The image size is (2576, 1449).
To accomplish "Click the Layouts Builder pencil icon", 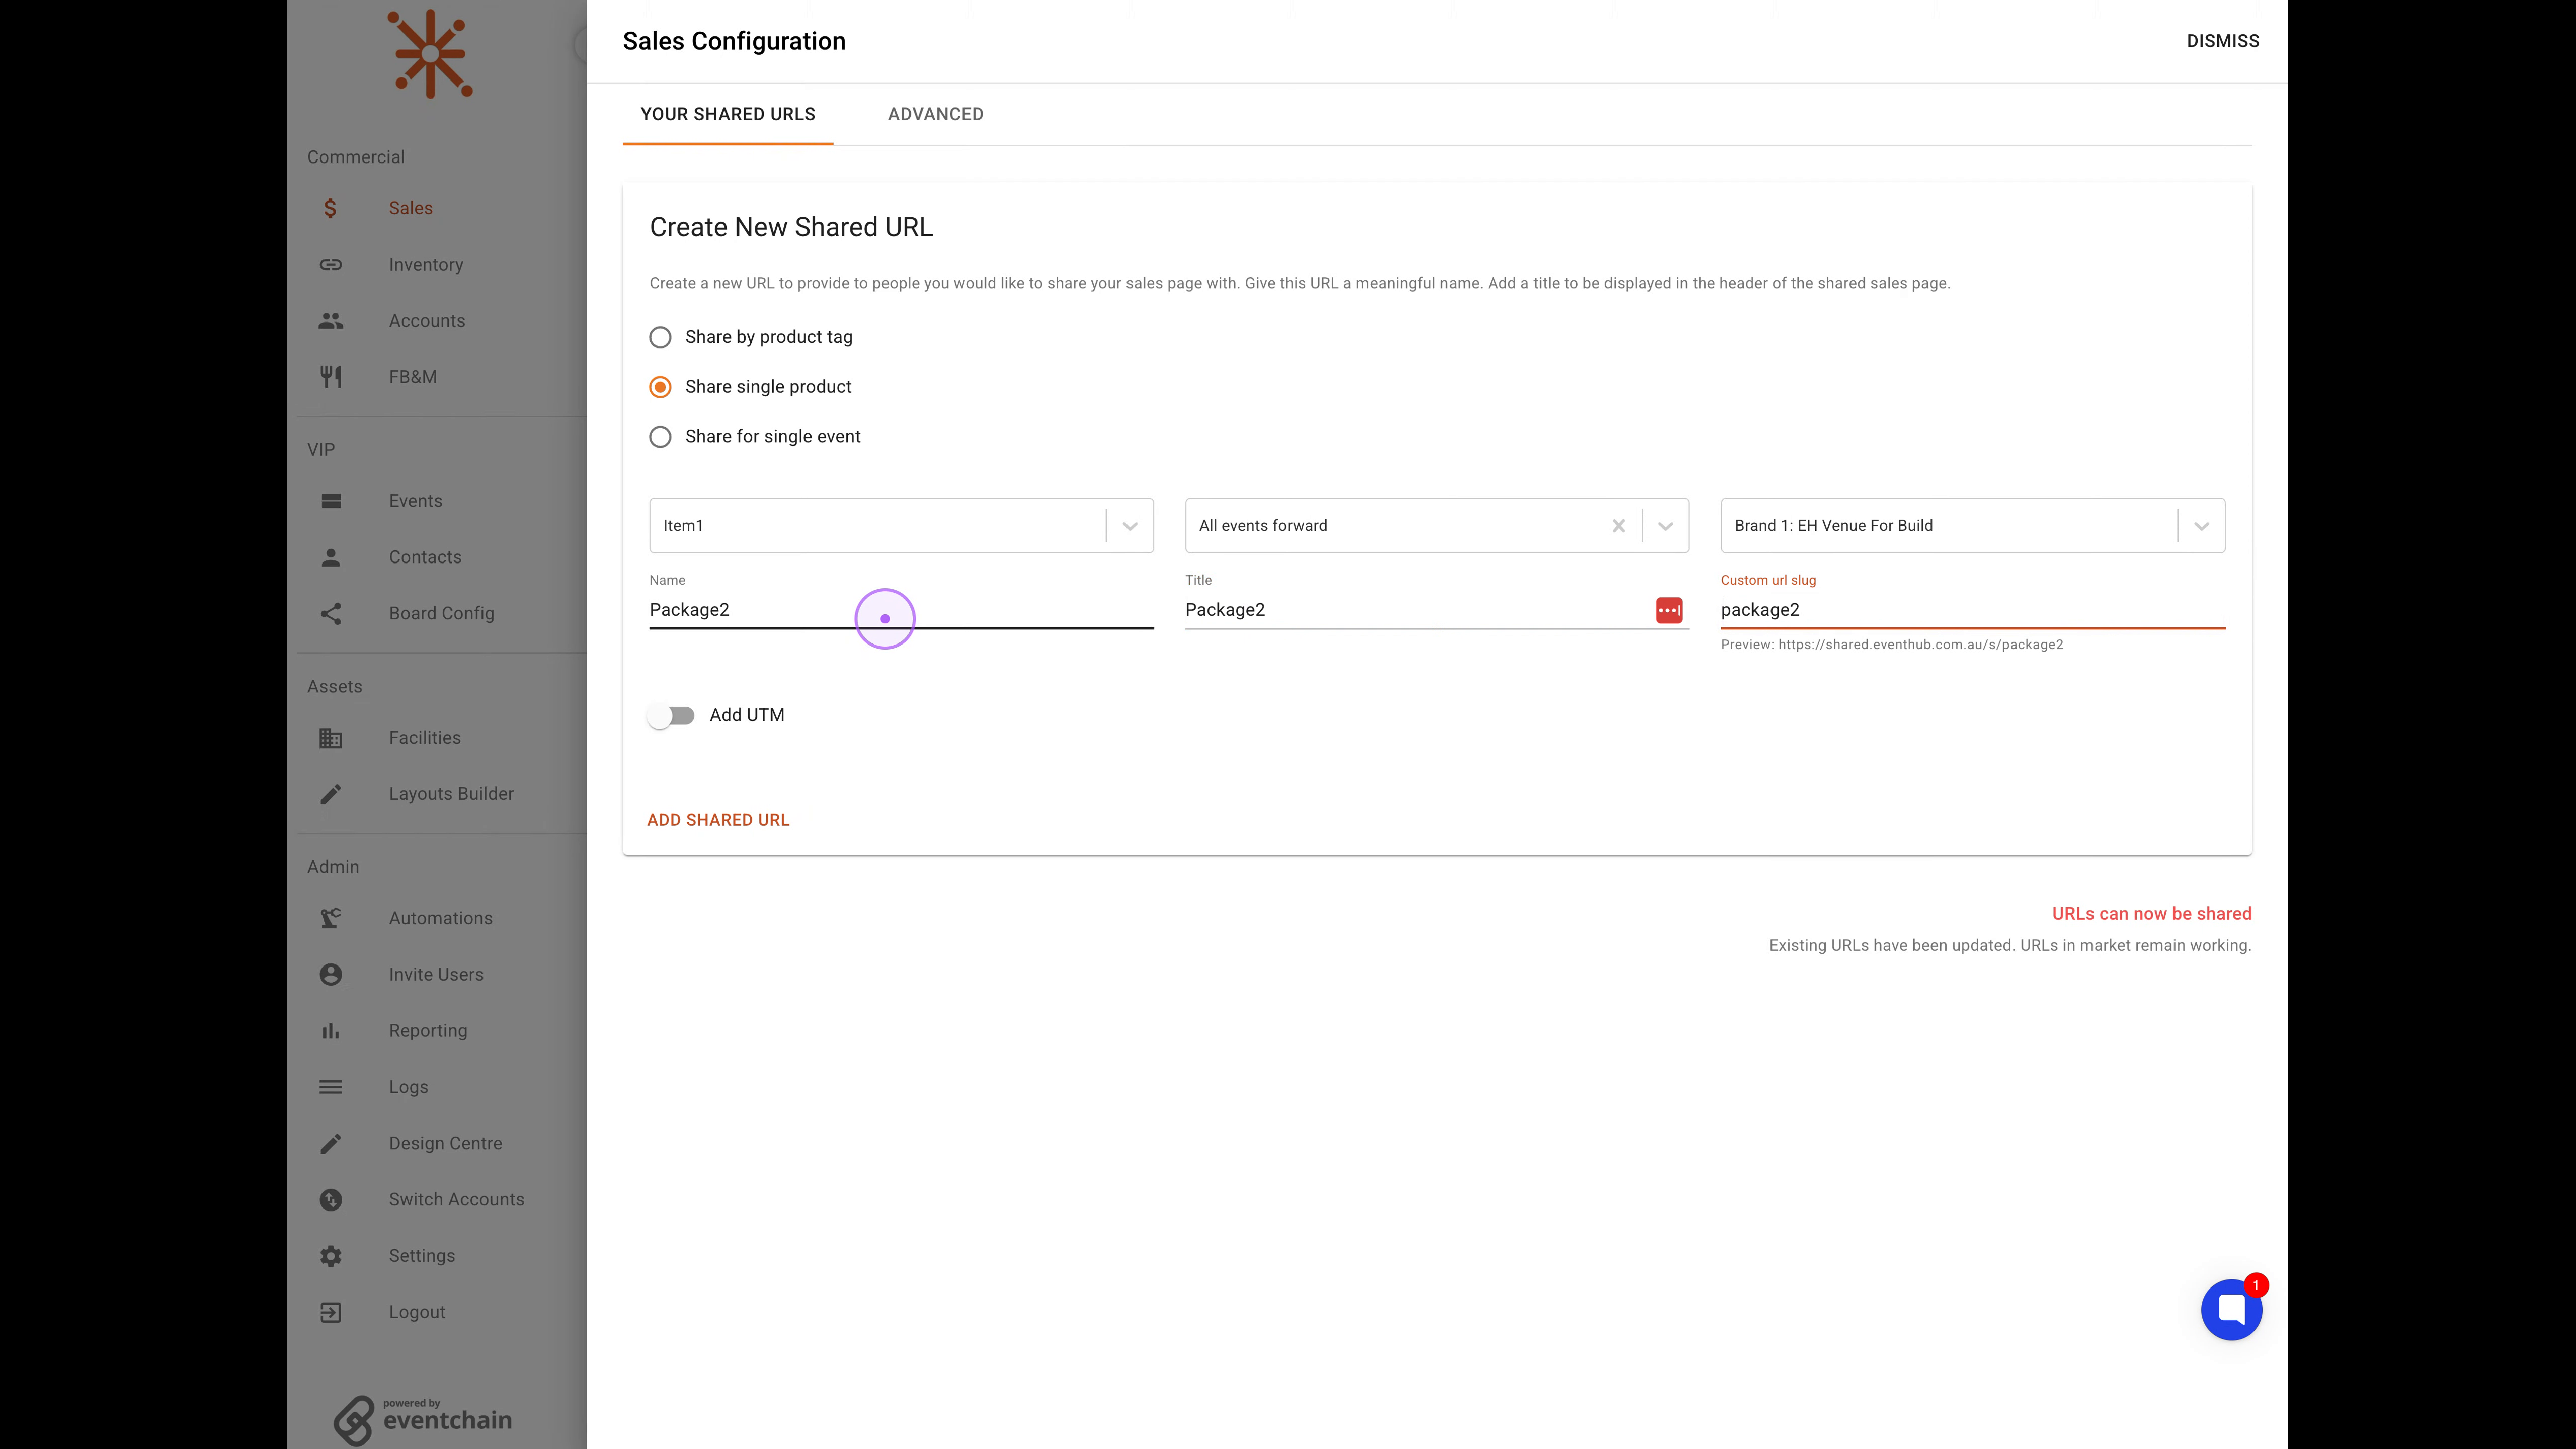I will pyautogui.click(x=331, y=794).
